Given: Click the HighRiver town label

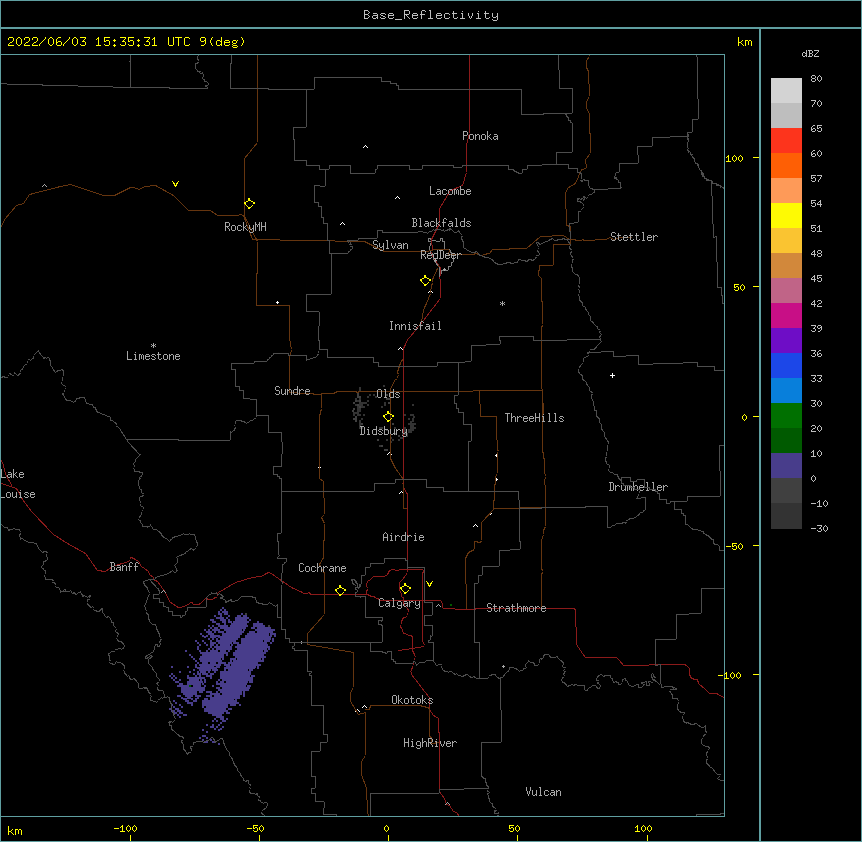Looking at the screenshot, I should pos(430,743).
